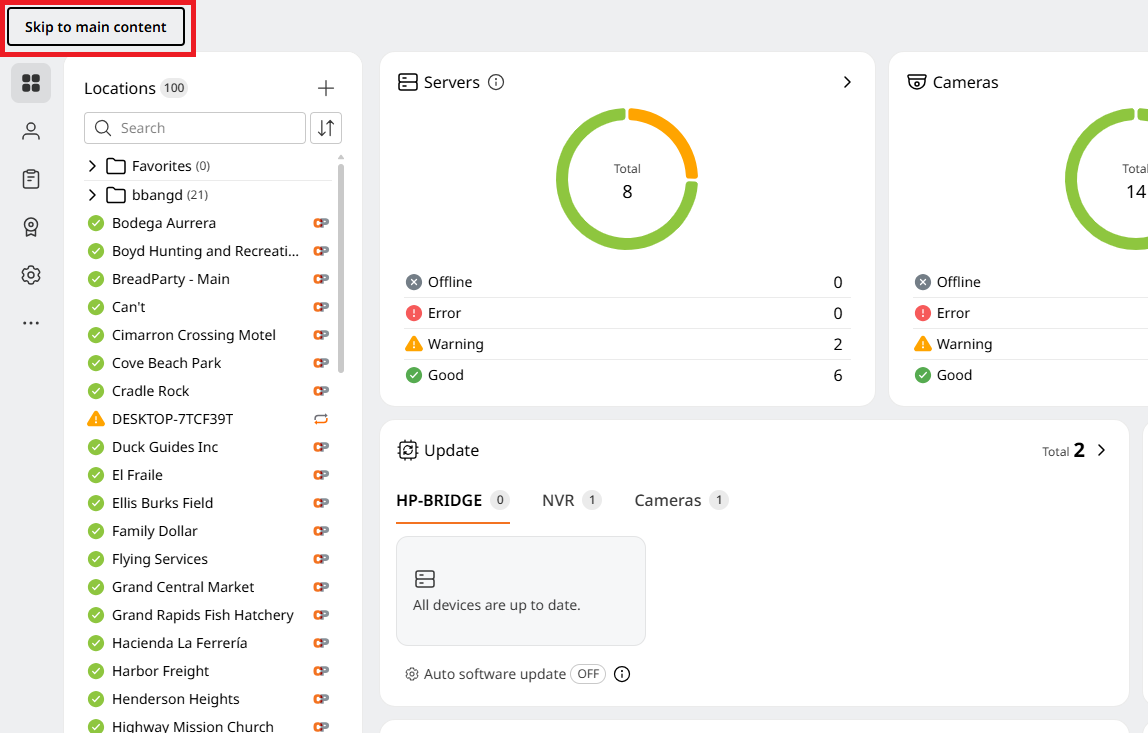Open the settings gear sidebar icon
Image resolution: width=1148 pixels, height=733 pixels.
coord(31,275)
